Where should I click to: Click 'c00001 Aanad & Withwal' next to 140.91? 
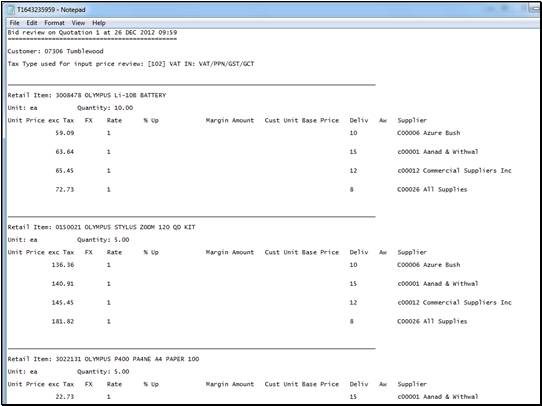tap(438, 284)
